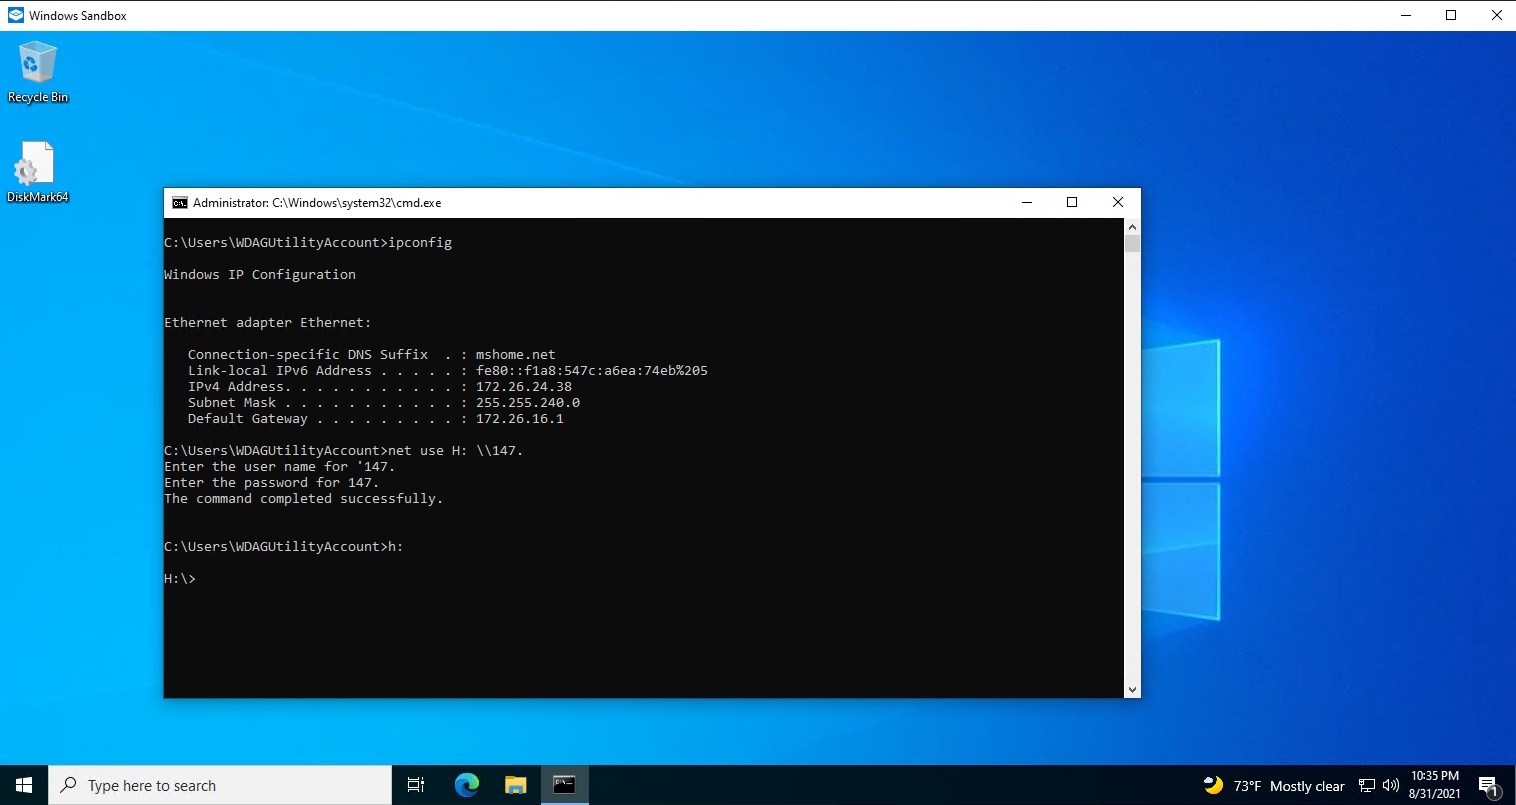Screen dimensions: 1516x805
Task: Click the scrollbar down arrow in cmd window
Action: pos(1133,689)
